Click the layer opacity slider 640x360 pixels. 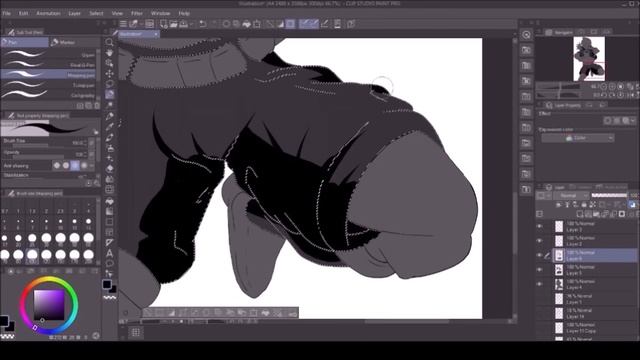coord(609,196)
